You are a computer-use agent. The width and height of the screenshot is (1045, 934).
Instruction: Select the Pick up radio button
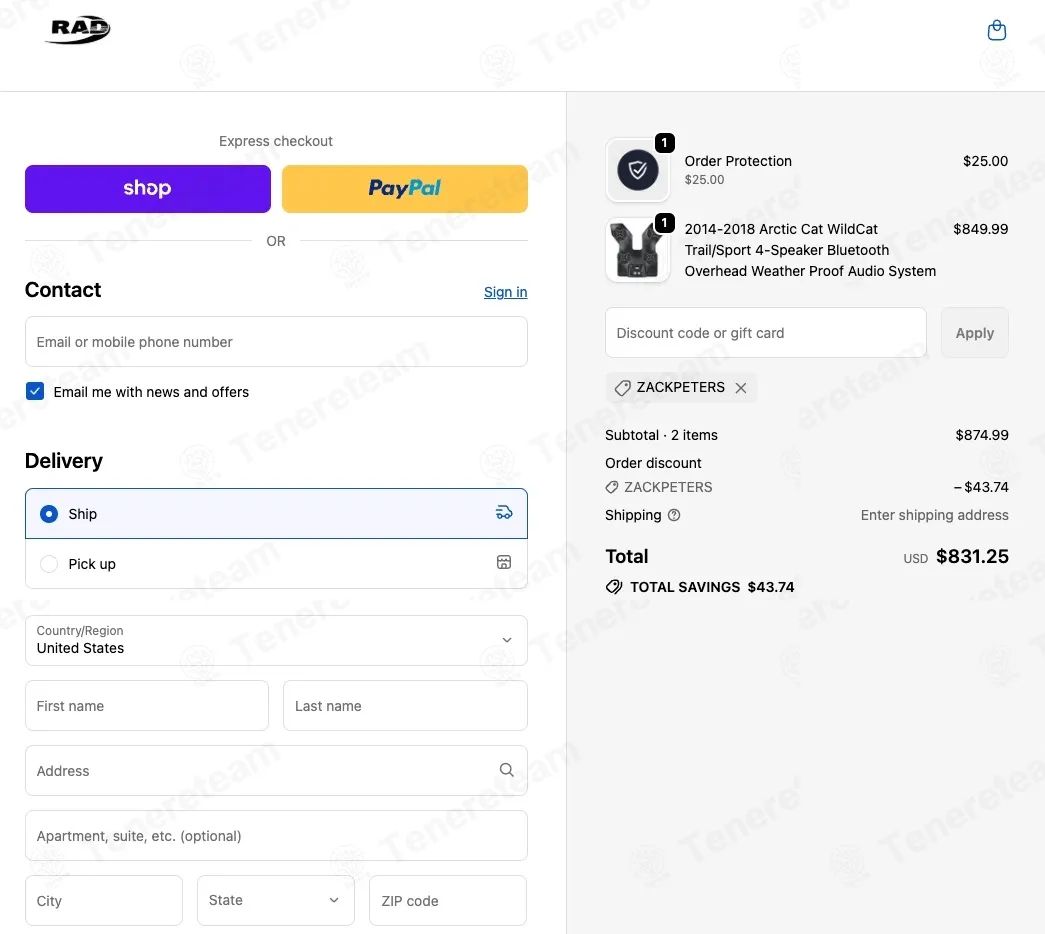49,564
